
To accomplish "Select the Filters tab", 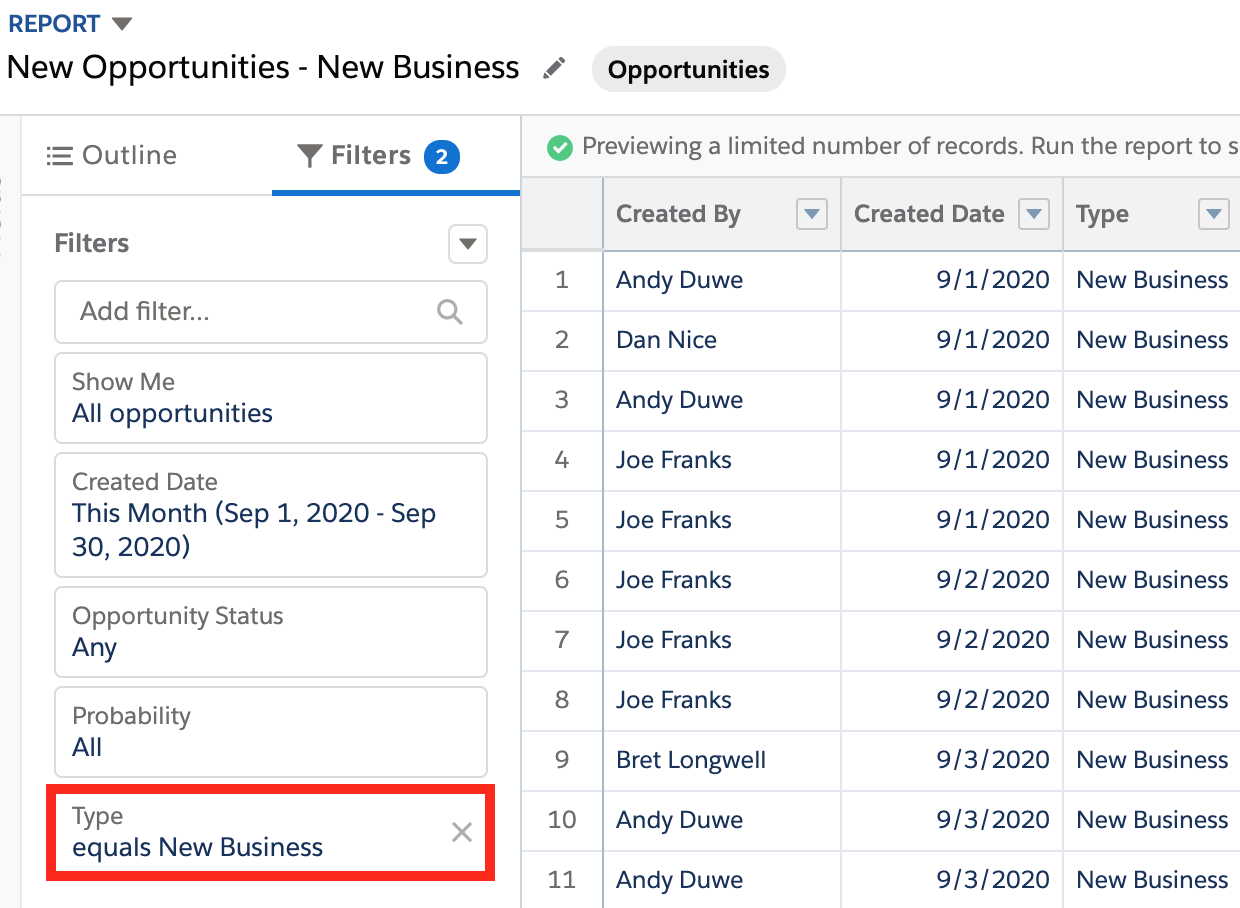I will pos(370,156).
